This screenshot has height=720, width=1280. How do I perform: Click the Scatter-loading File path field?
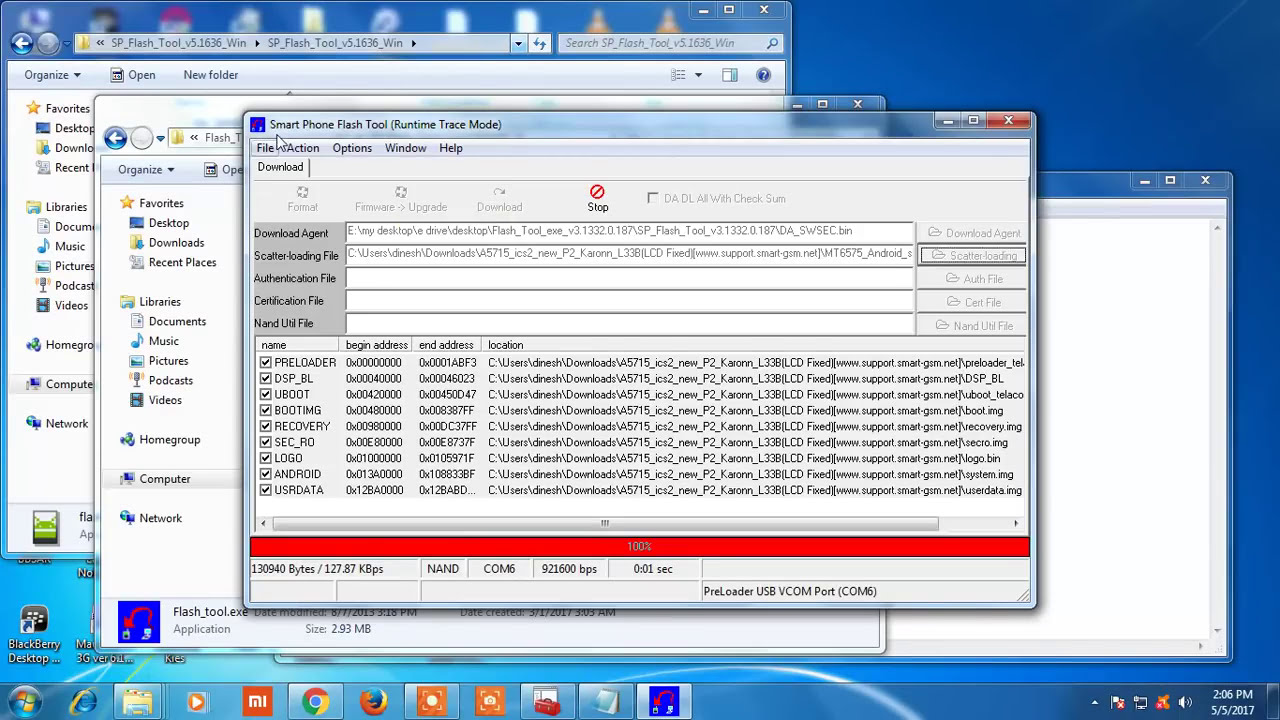(629, 255)
